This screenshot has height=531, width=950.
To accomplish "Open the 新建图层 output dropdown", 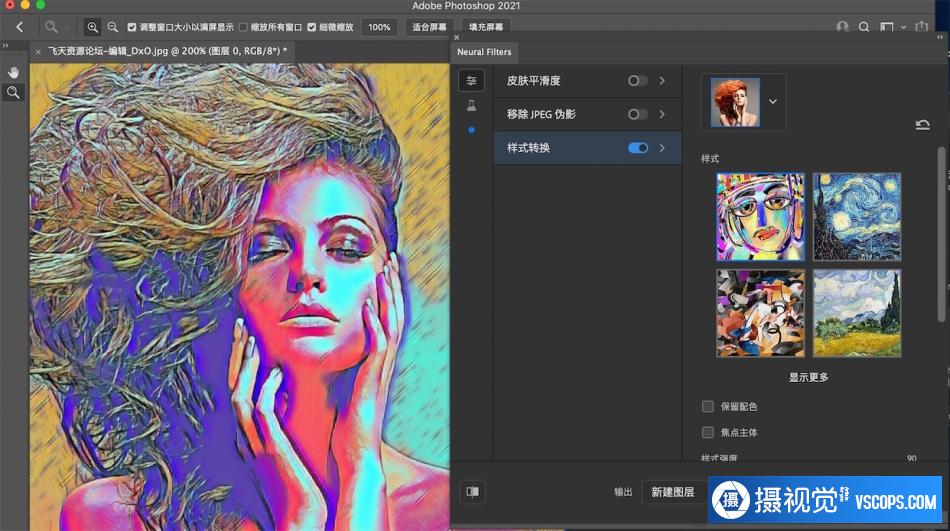I will click(x=674, y=492).
